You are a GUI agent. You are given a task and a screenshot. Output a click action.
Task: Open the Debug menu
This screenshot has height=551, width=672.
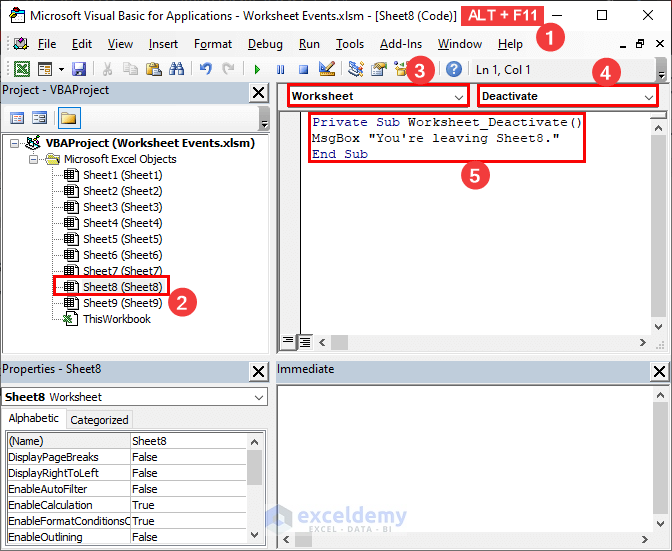(x=265, y=44)
